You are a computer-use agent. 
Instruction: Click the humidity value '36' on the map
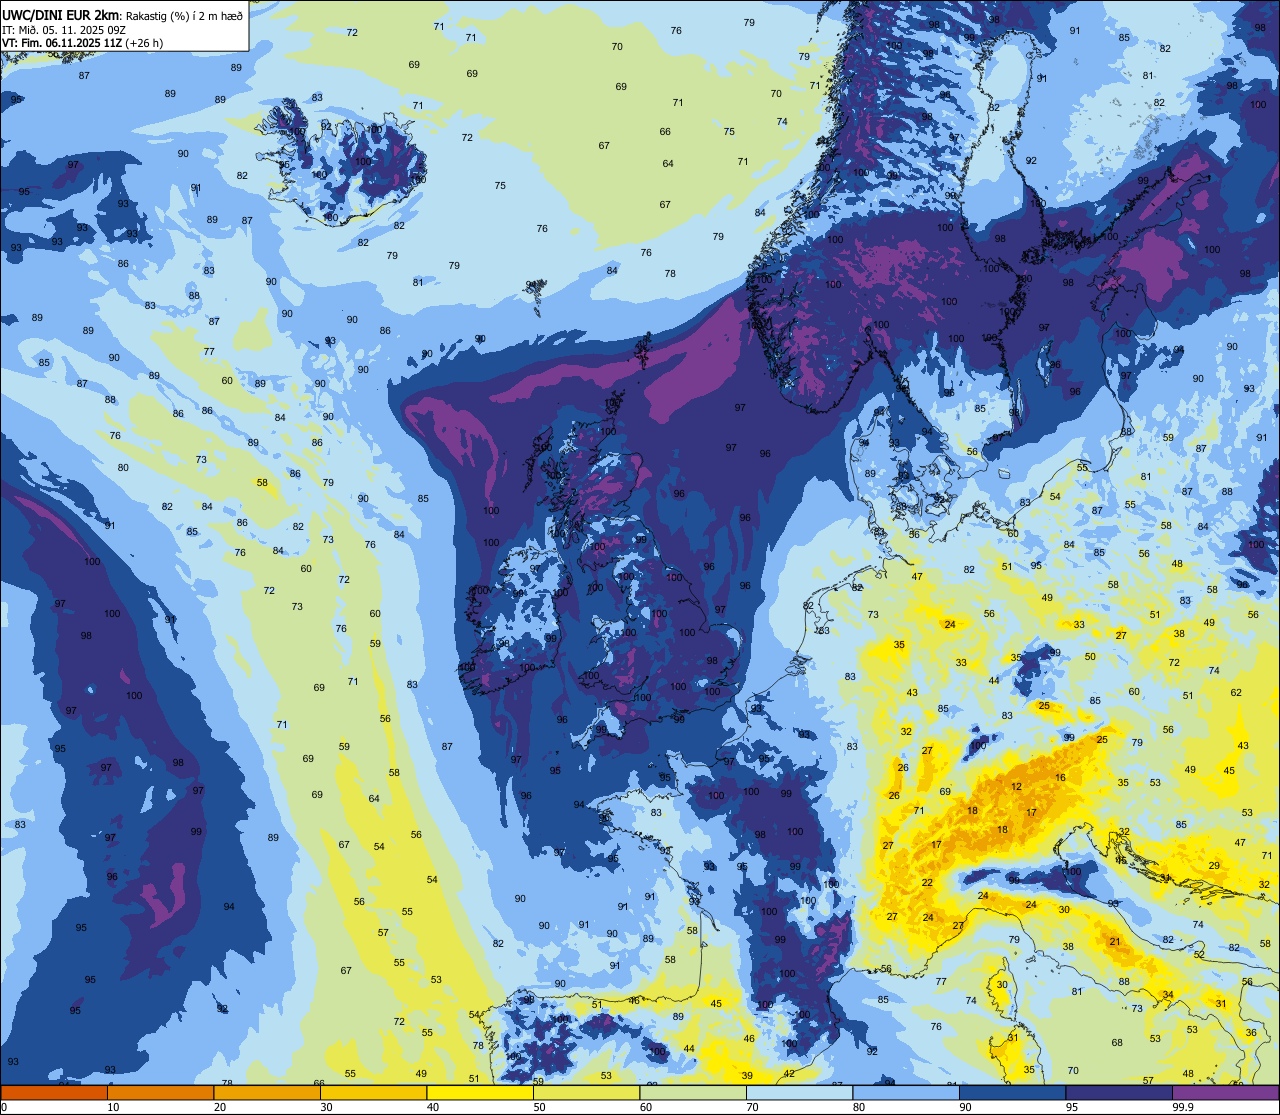point(1251,1032)
